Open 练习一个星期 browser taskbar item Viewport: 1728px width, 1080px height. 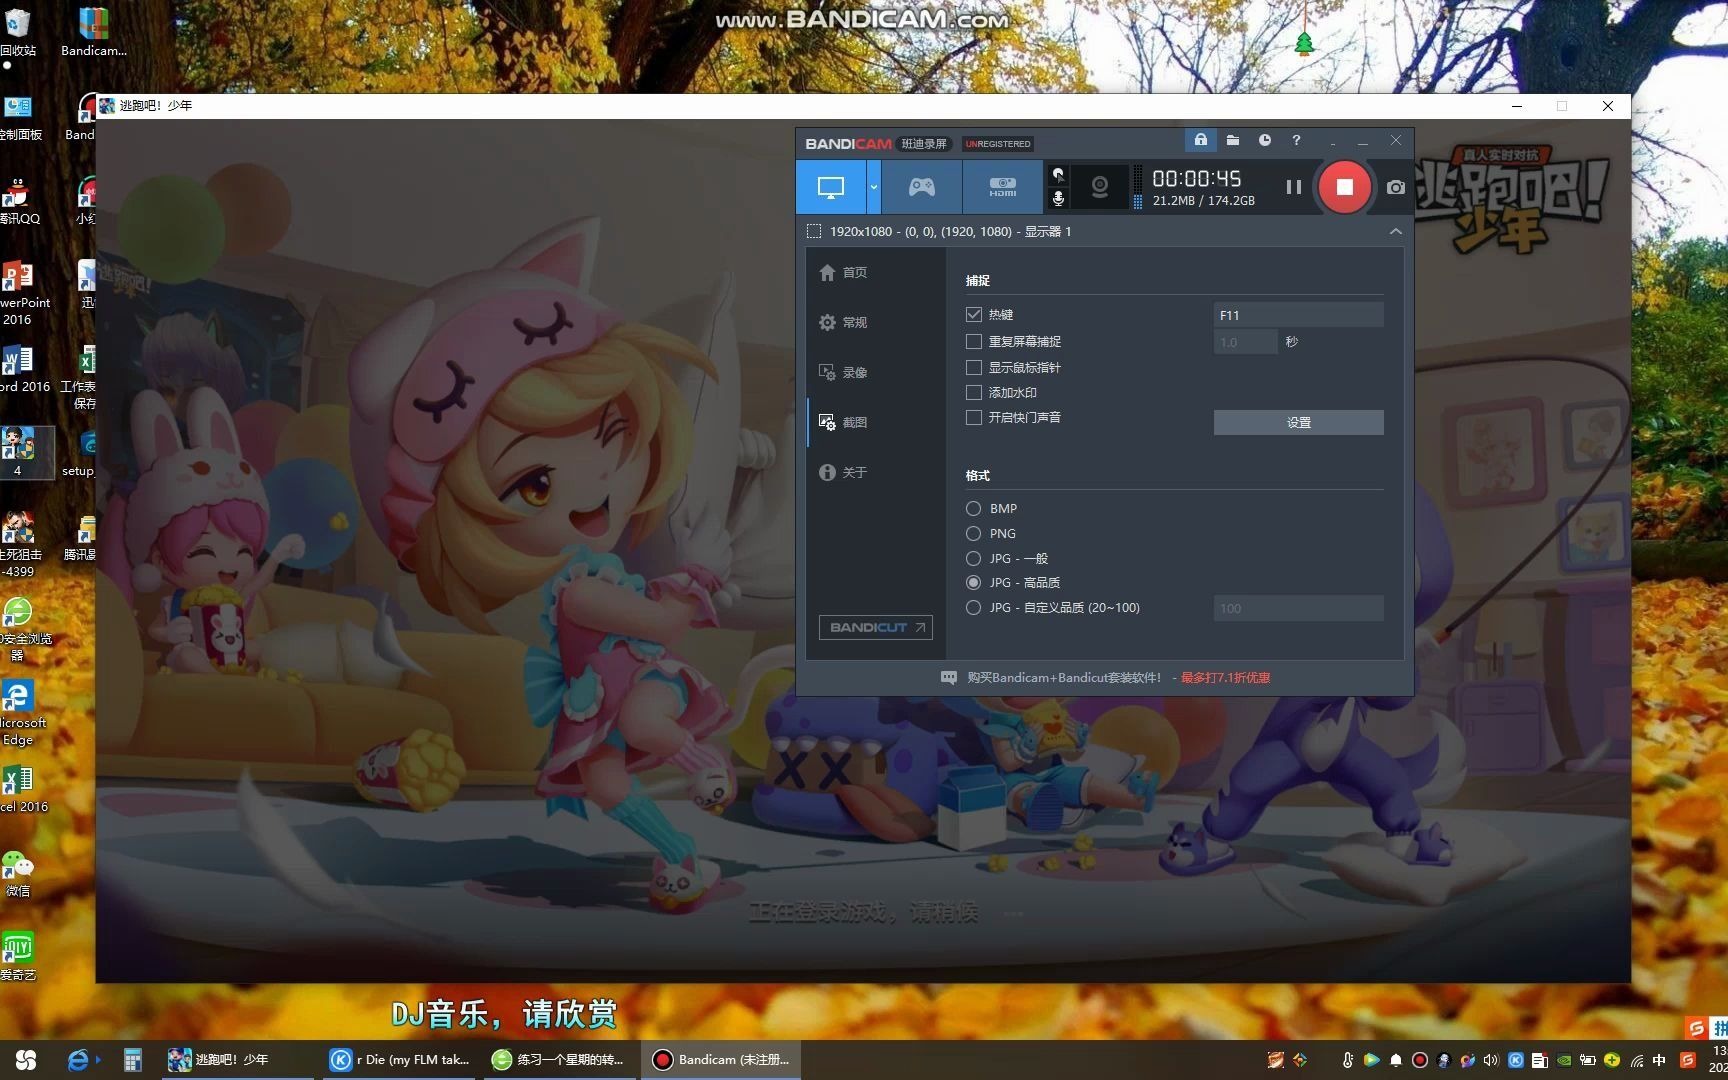[x=560, y=1060]
